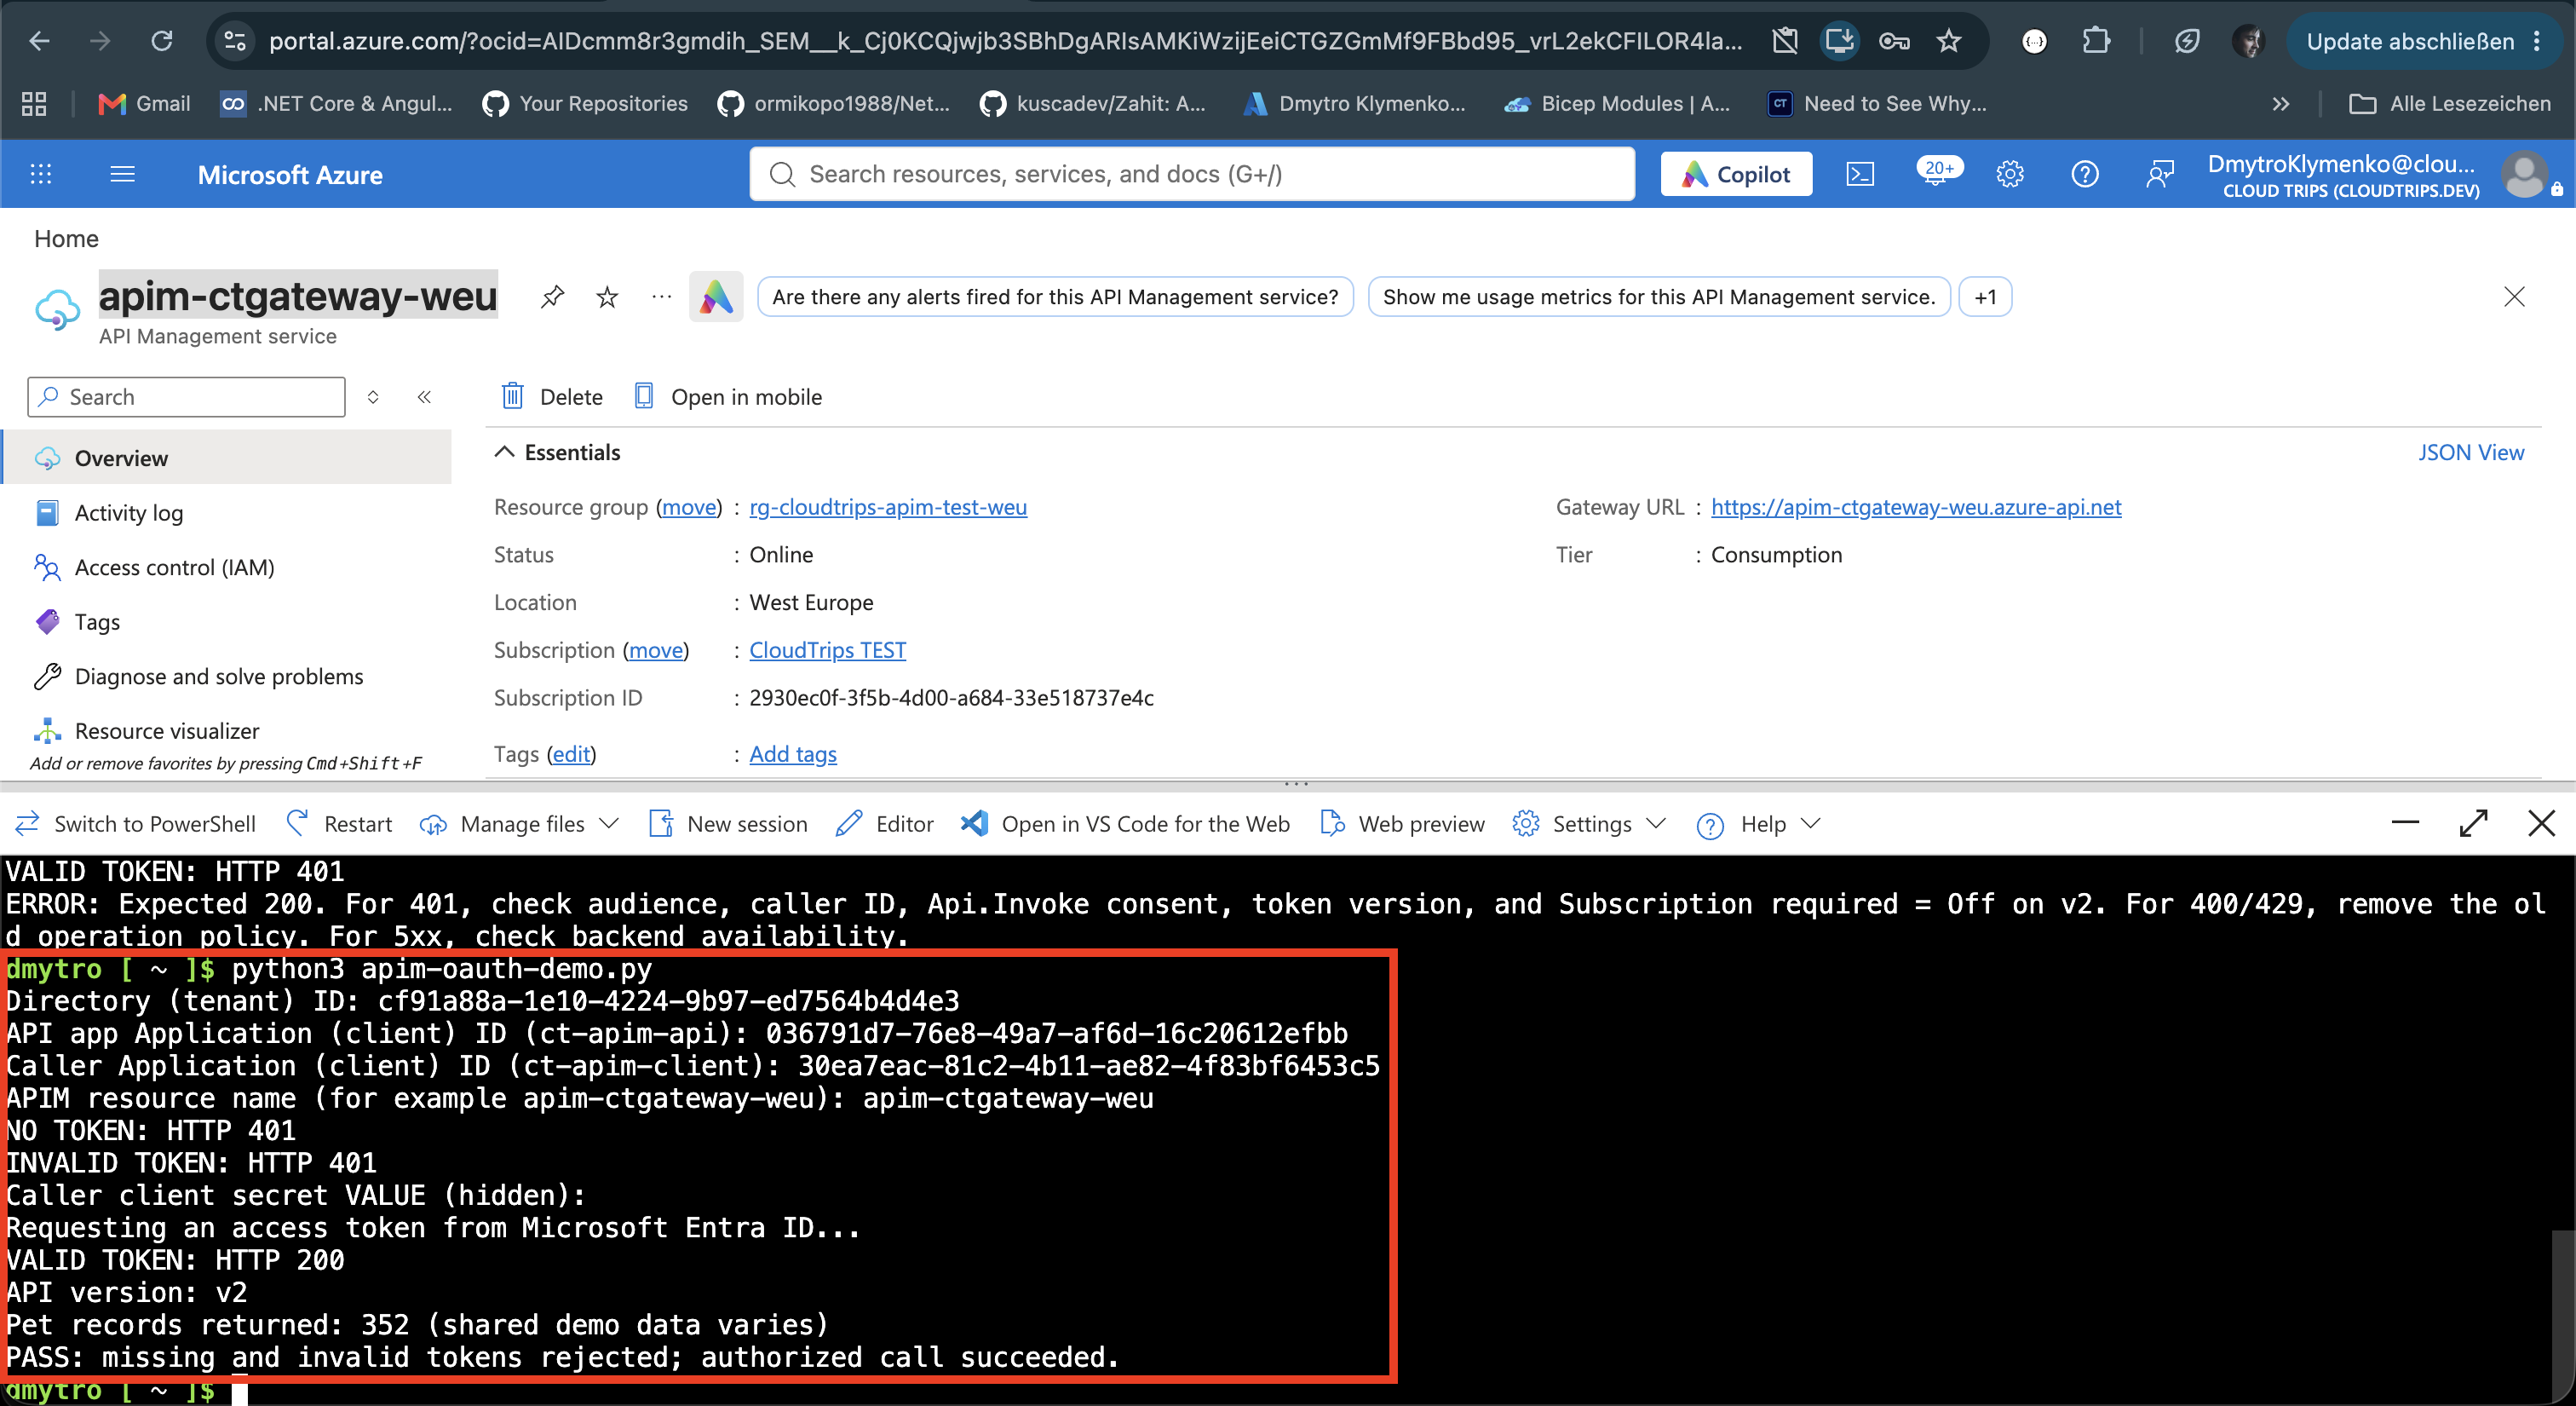Show more Copilot suggestions with +1
The image size is (2576, 1406).
pos(1985,297)
